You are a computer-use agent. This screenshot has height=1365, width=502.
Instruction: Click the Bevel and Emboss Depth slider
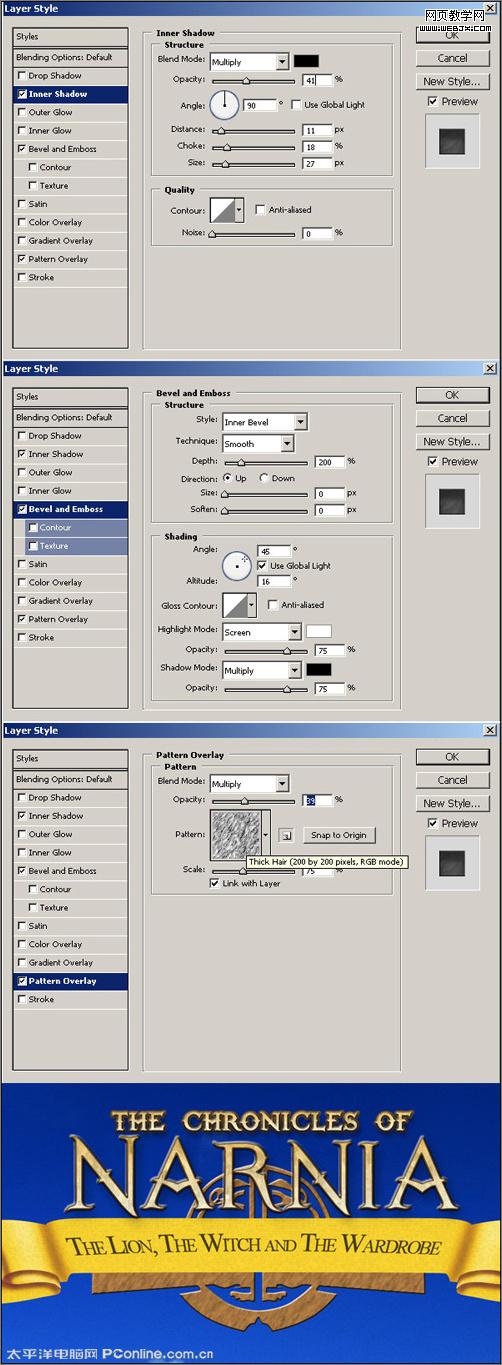coord(264,462)
